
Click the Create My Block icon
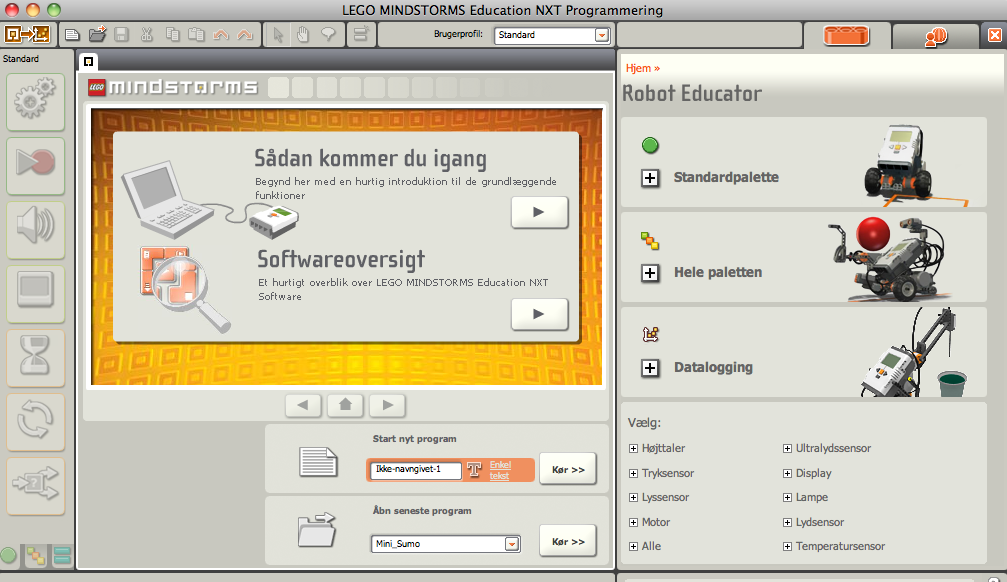(361, 34)
